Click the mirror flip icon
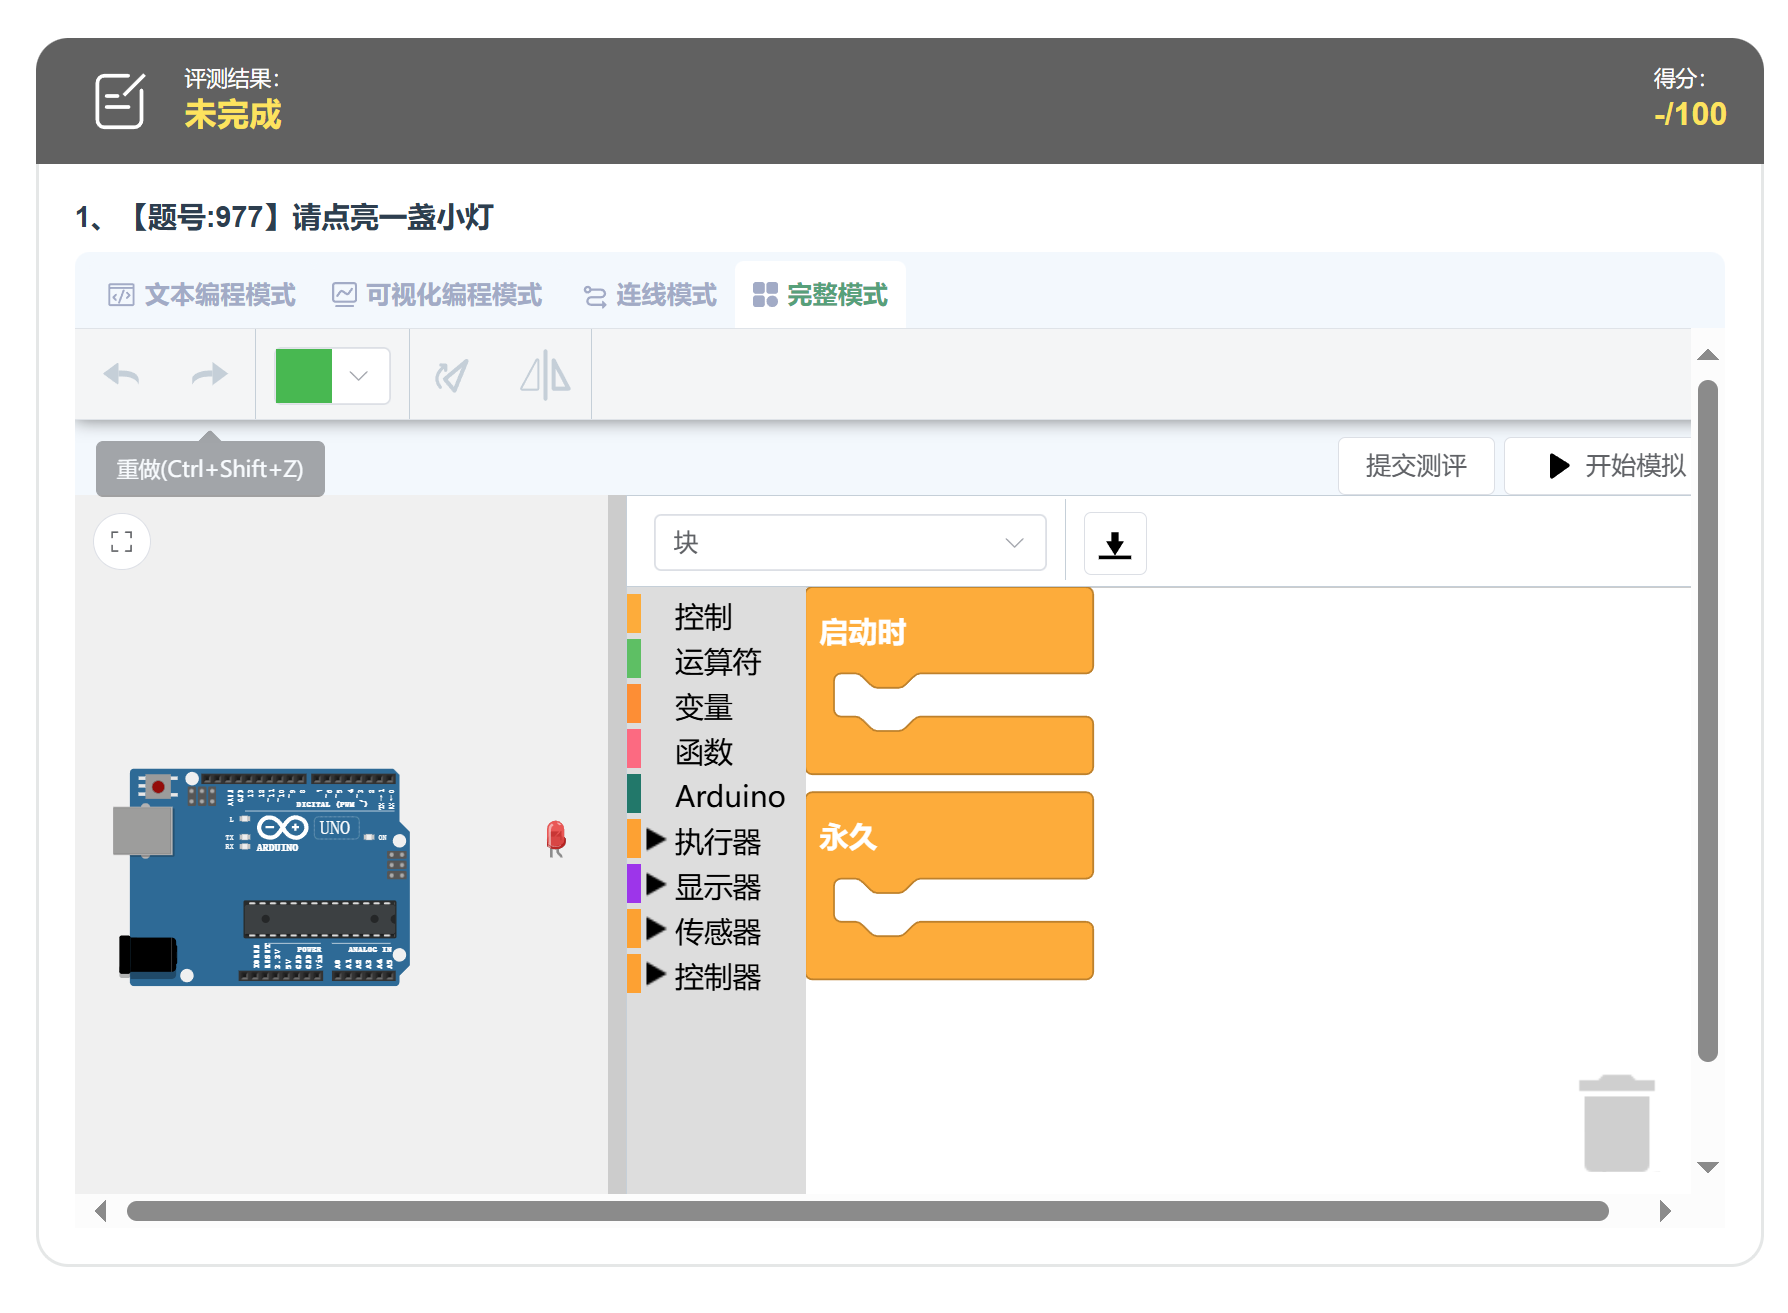This screenshot has height=1313, width=1788. 545,376
